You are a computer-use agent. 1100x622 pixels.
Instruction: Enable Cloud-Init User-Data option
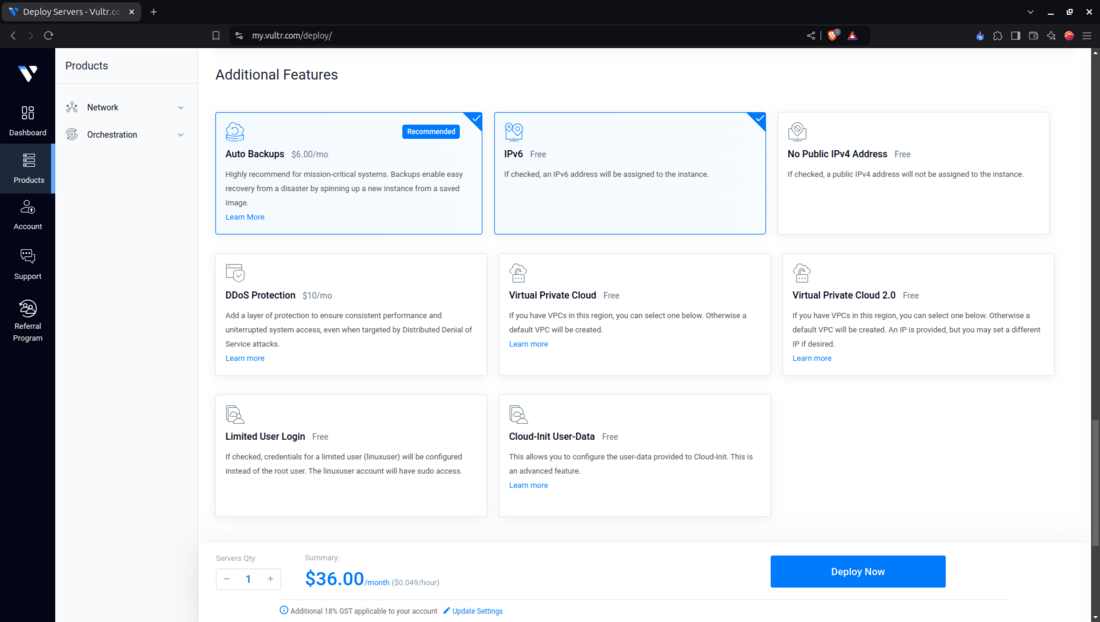tap(635, 456)
